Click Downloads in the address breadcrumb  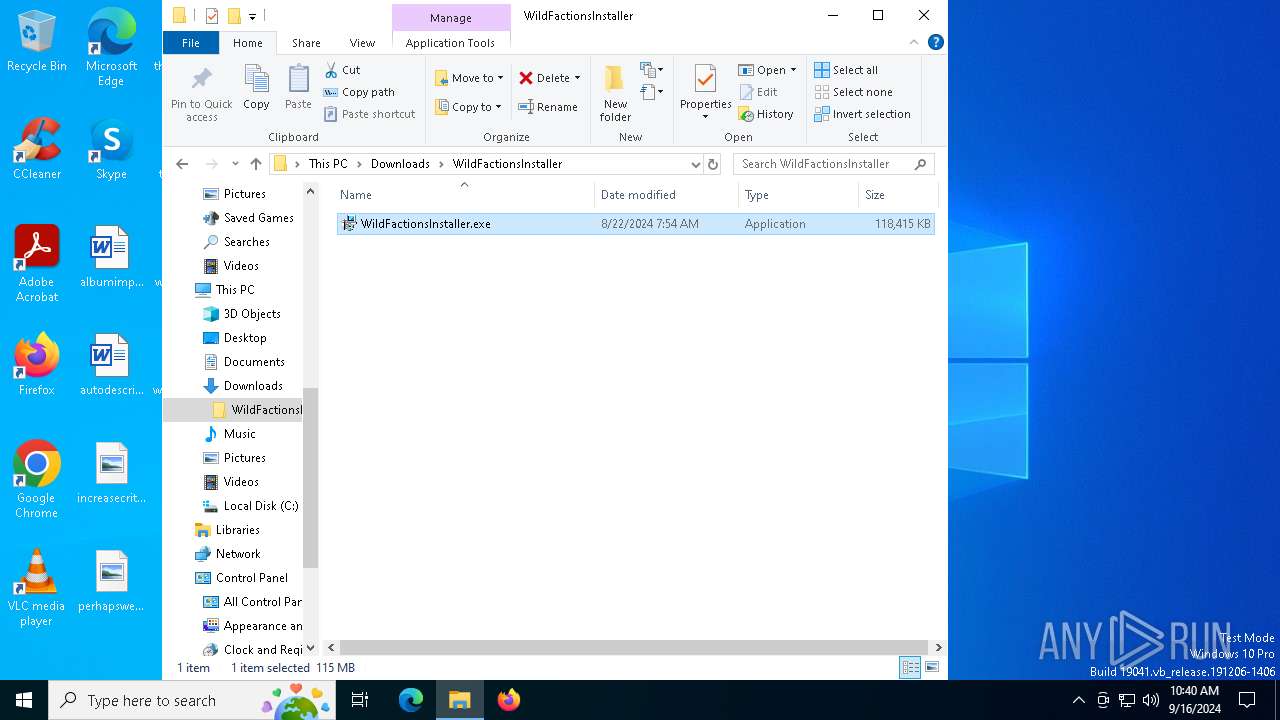pyautogui.click(x=400, y=164)
